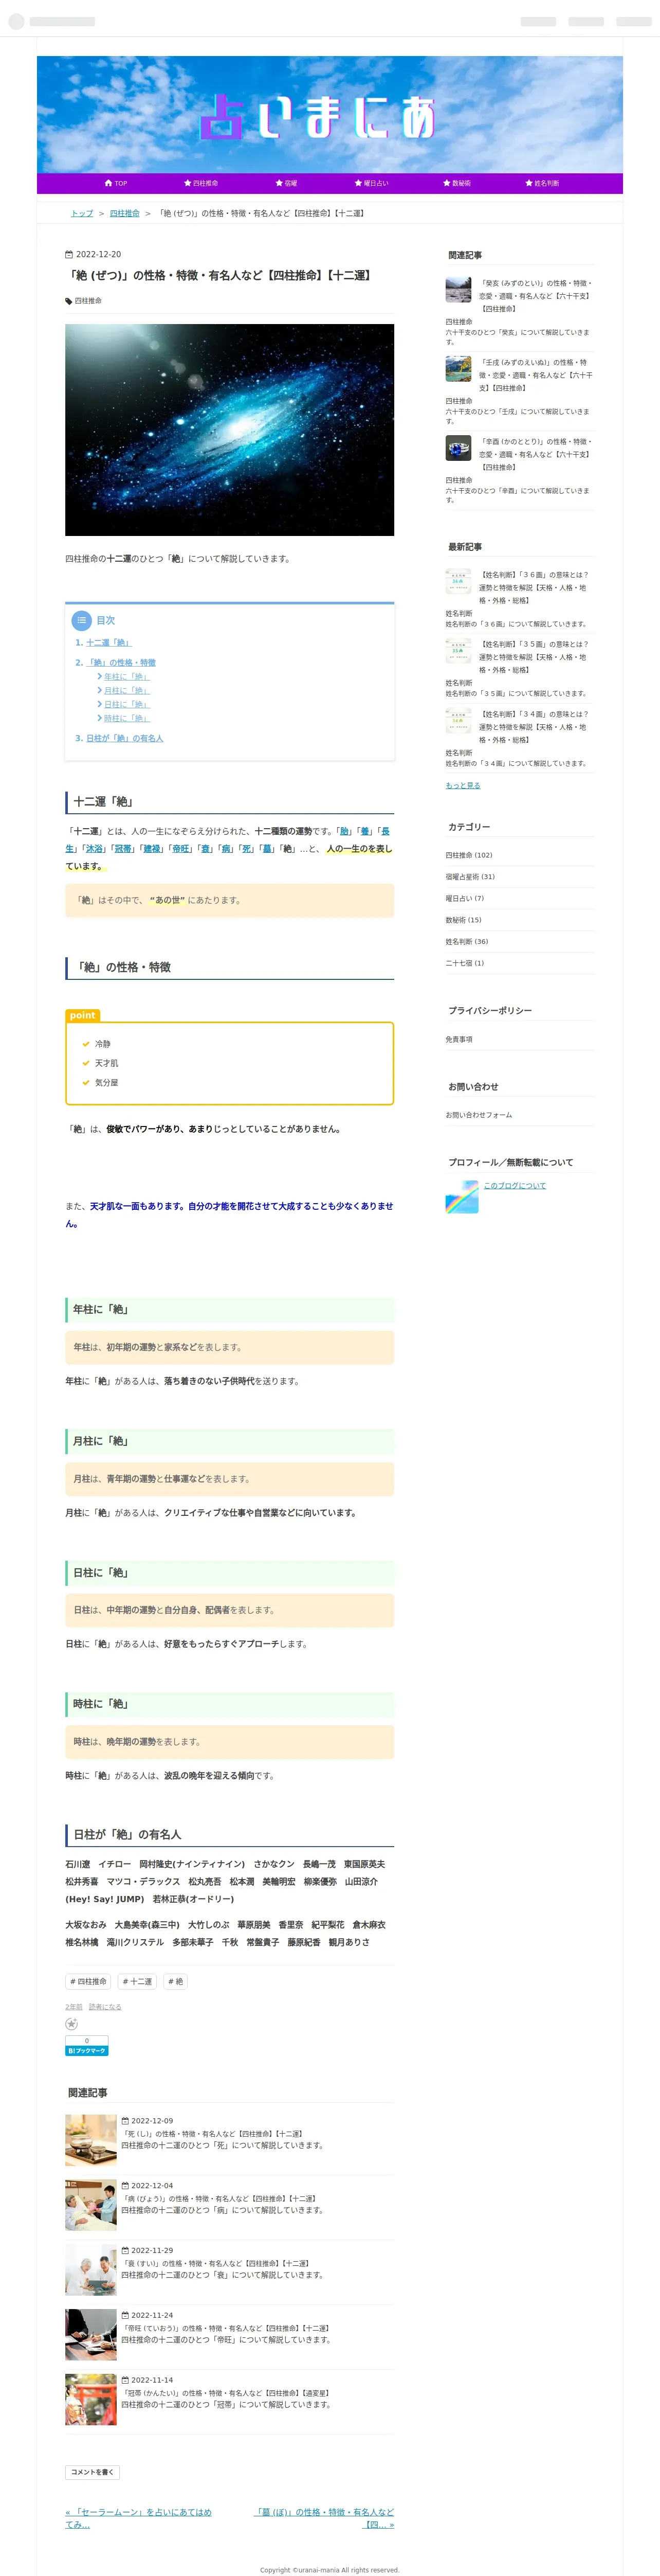Open 数秘術 (15) category in sidebar
Viewport: 660px width, 2576px height.
(463, 920)
